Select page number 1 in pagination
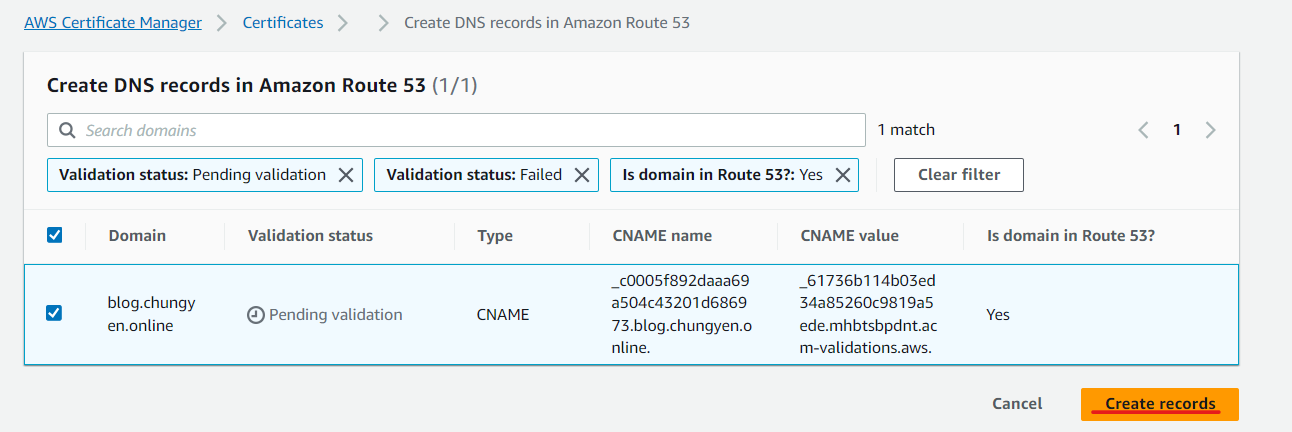 tap(1178, 130)
